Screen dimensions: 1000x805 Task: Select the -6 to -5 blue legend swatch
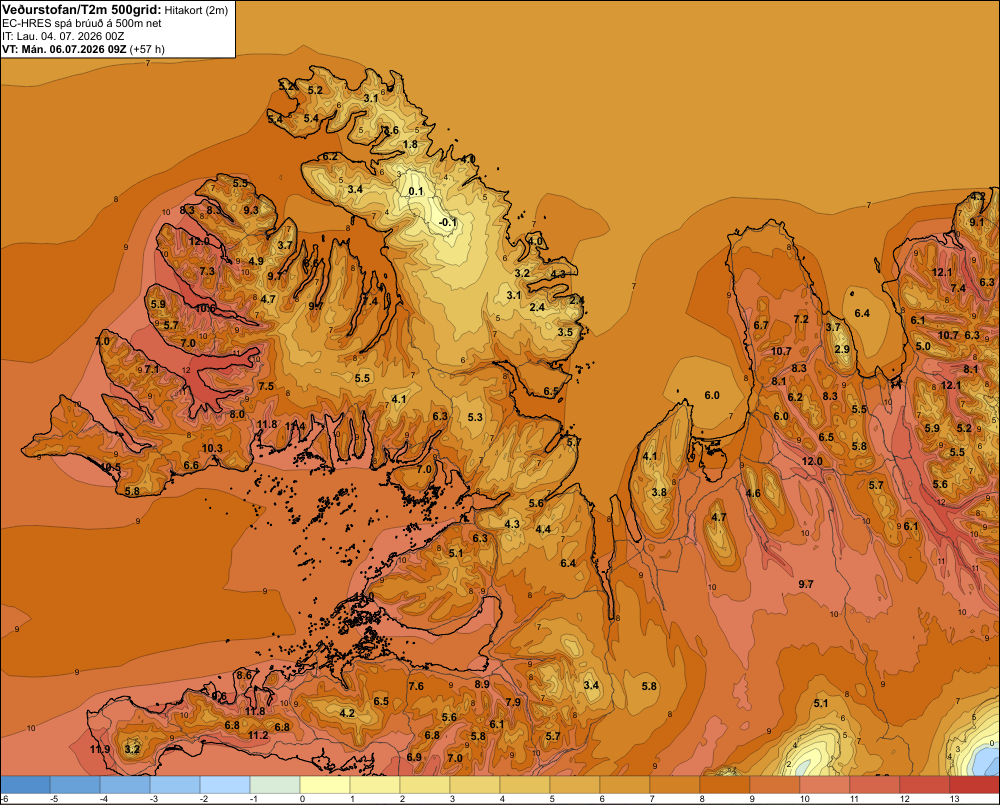(25, 784)
